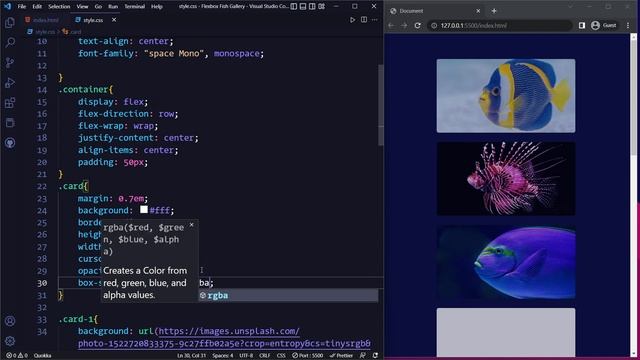Screen dimensions: 640x360
Task: Open a new browser tab
Action: (494, 11)
